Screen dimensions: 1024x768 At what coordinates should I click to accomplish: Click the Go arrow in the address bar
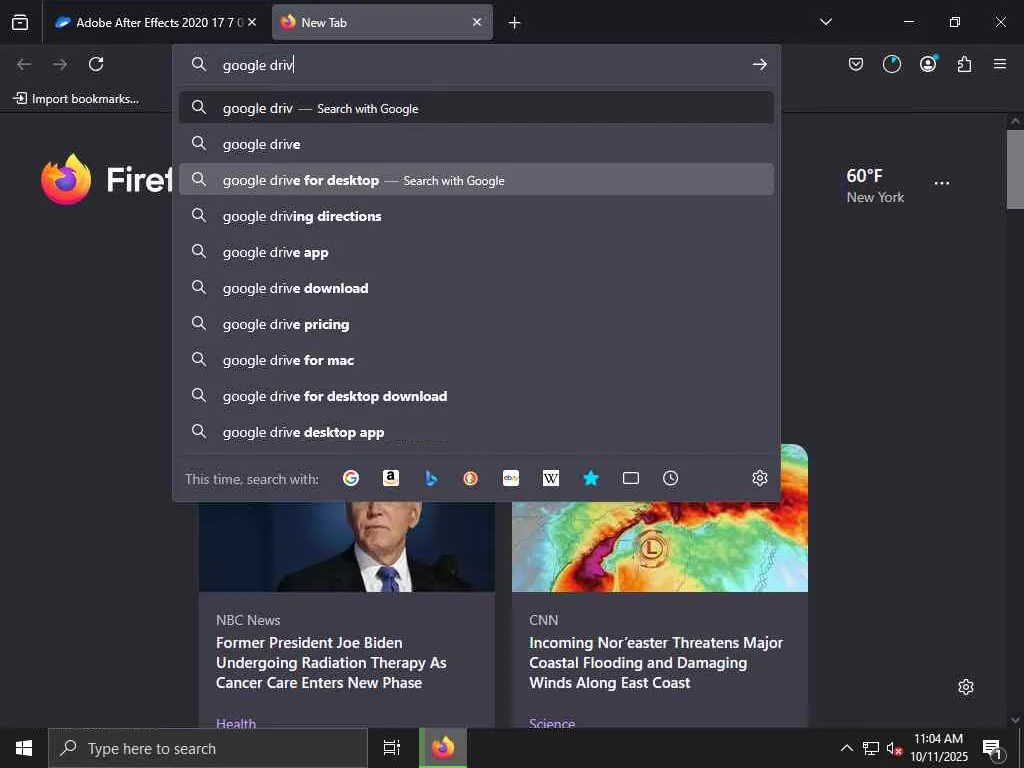[x=759, y=64]
